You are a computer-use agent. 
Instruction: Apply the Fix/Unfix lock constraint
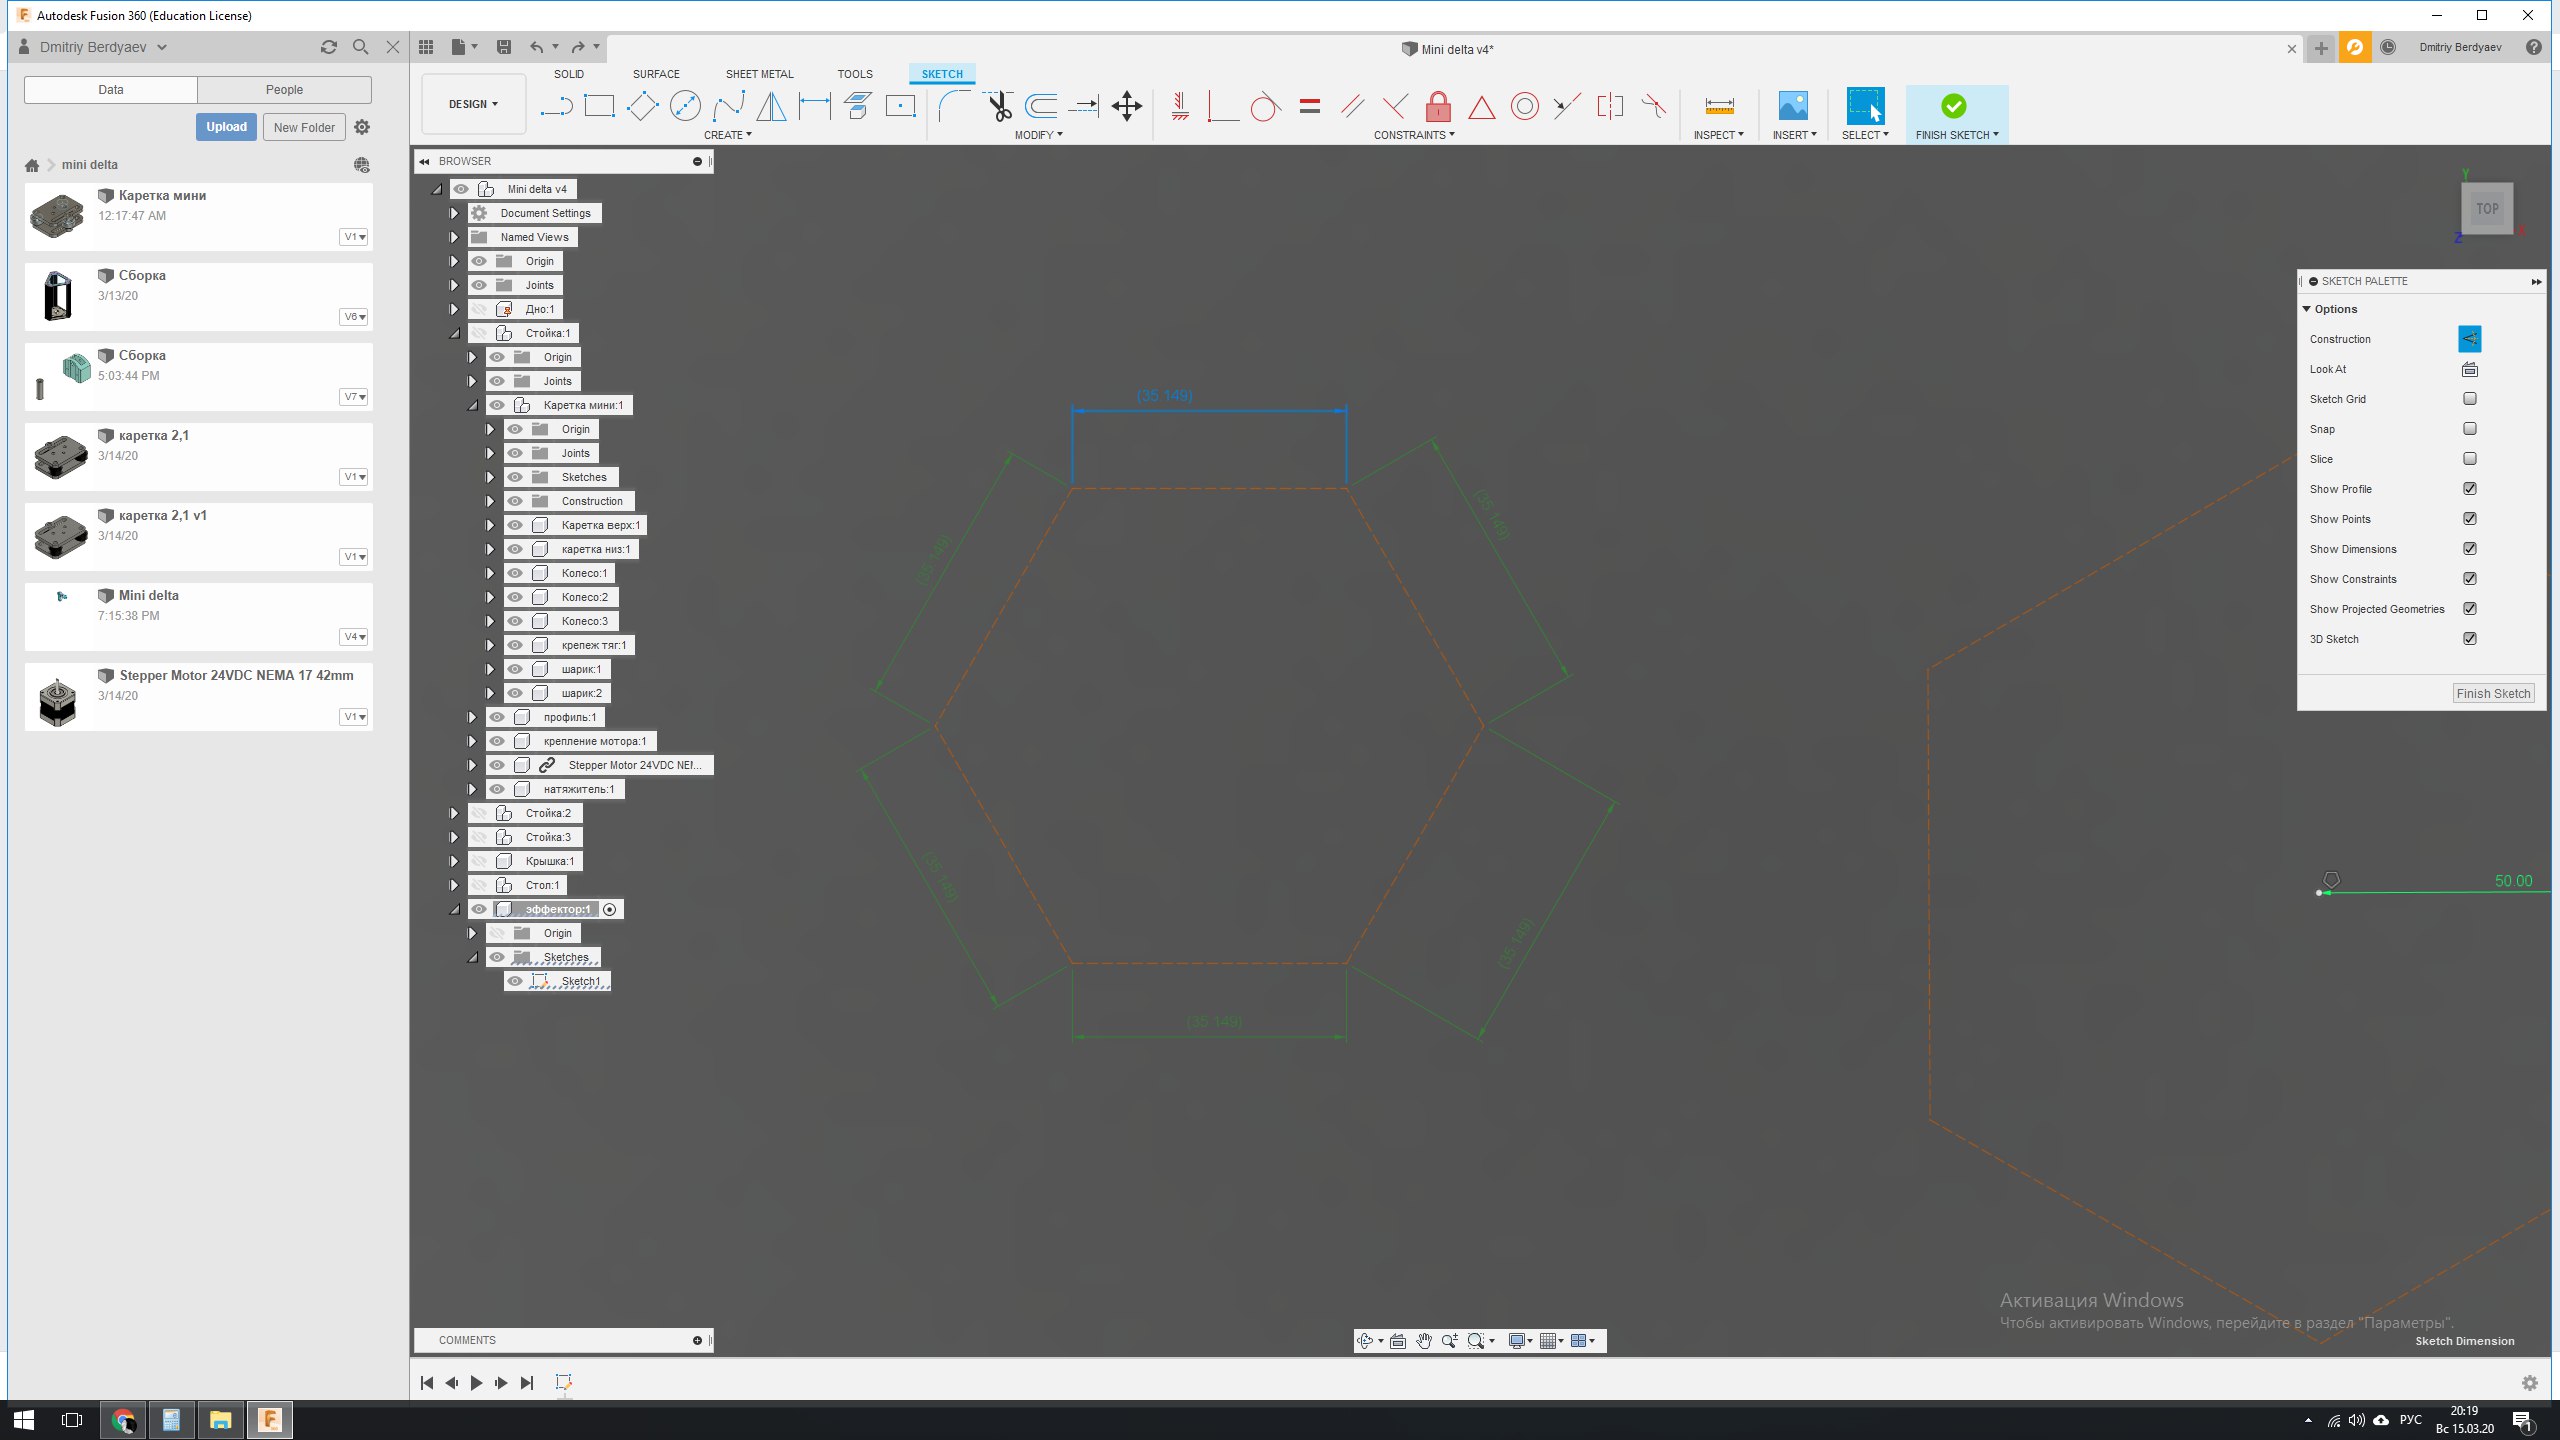pyautogui.click(x=1438, y=106)
